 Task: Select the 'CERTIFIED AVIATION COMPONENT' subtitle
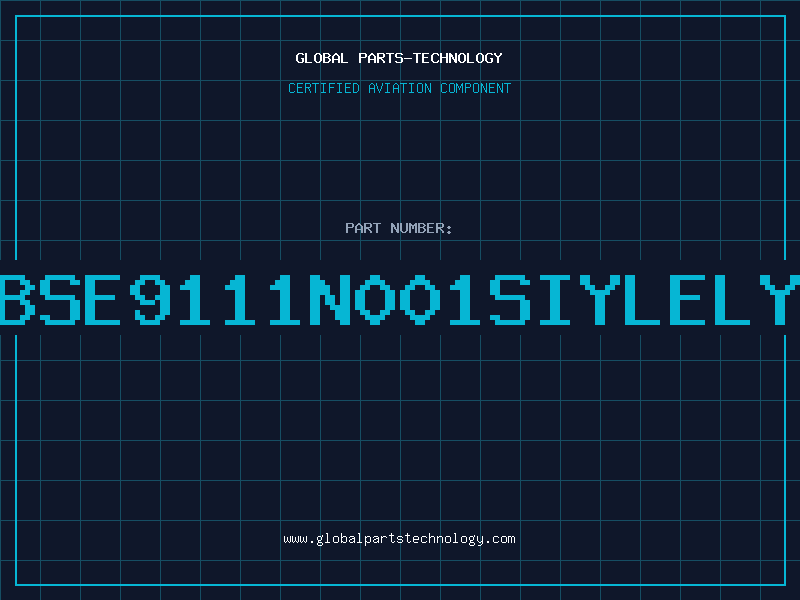tap(399, 88)
